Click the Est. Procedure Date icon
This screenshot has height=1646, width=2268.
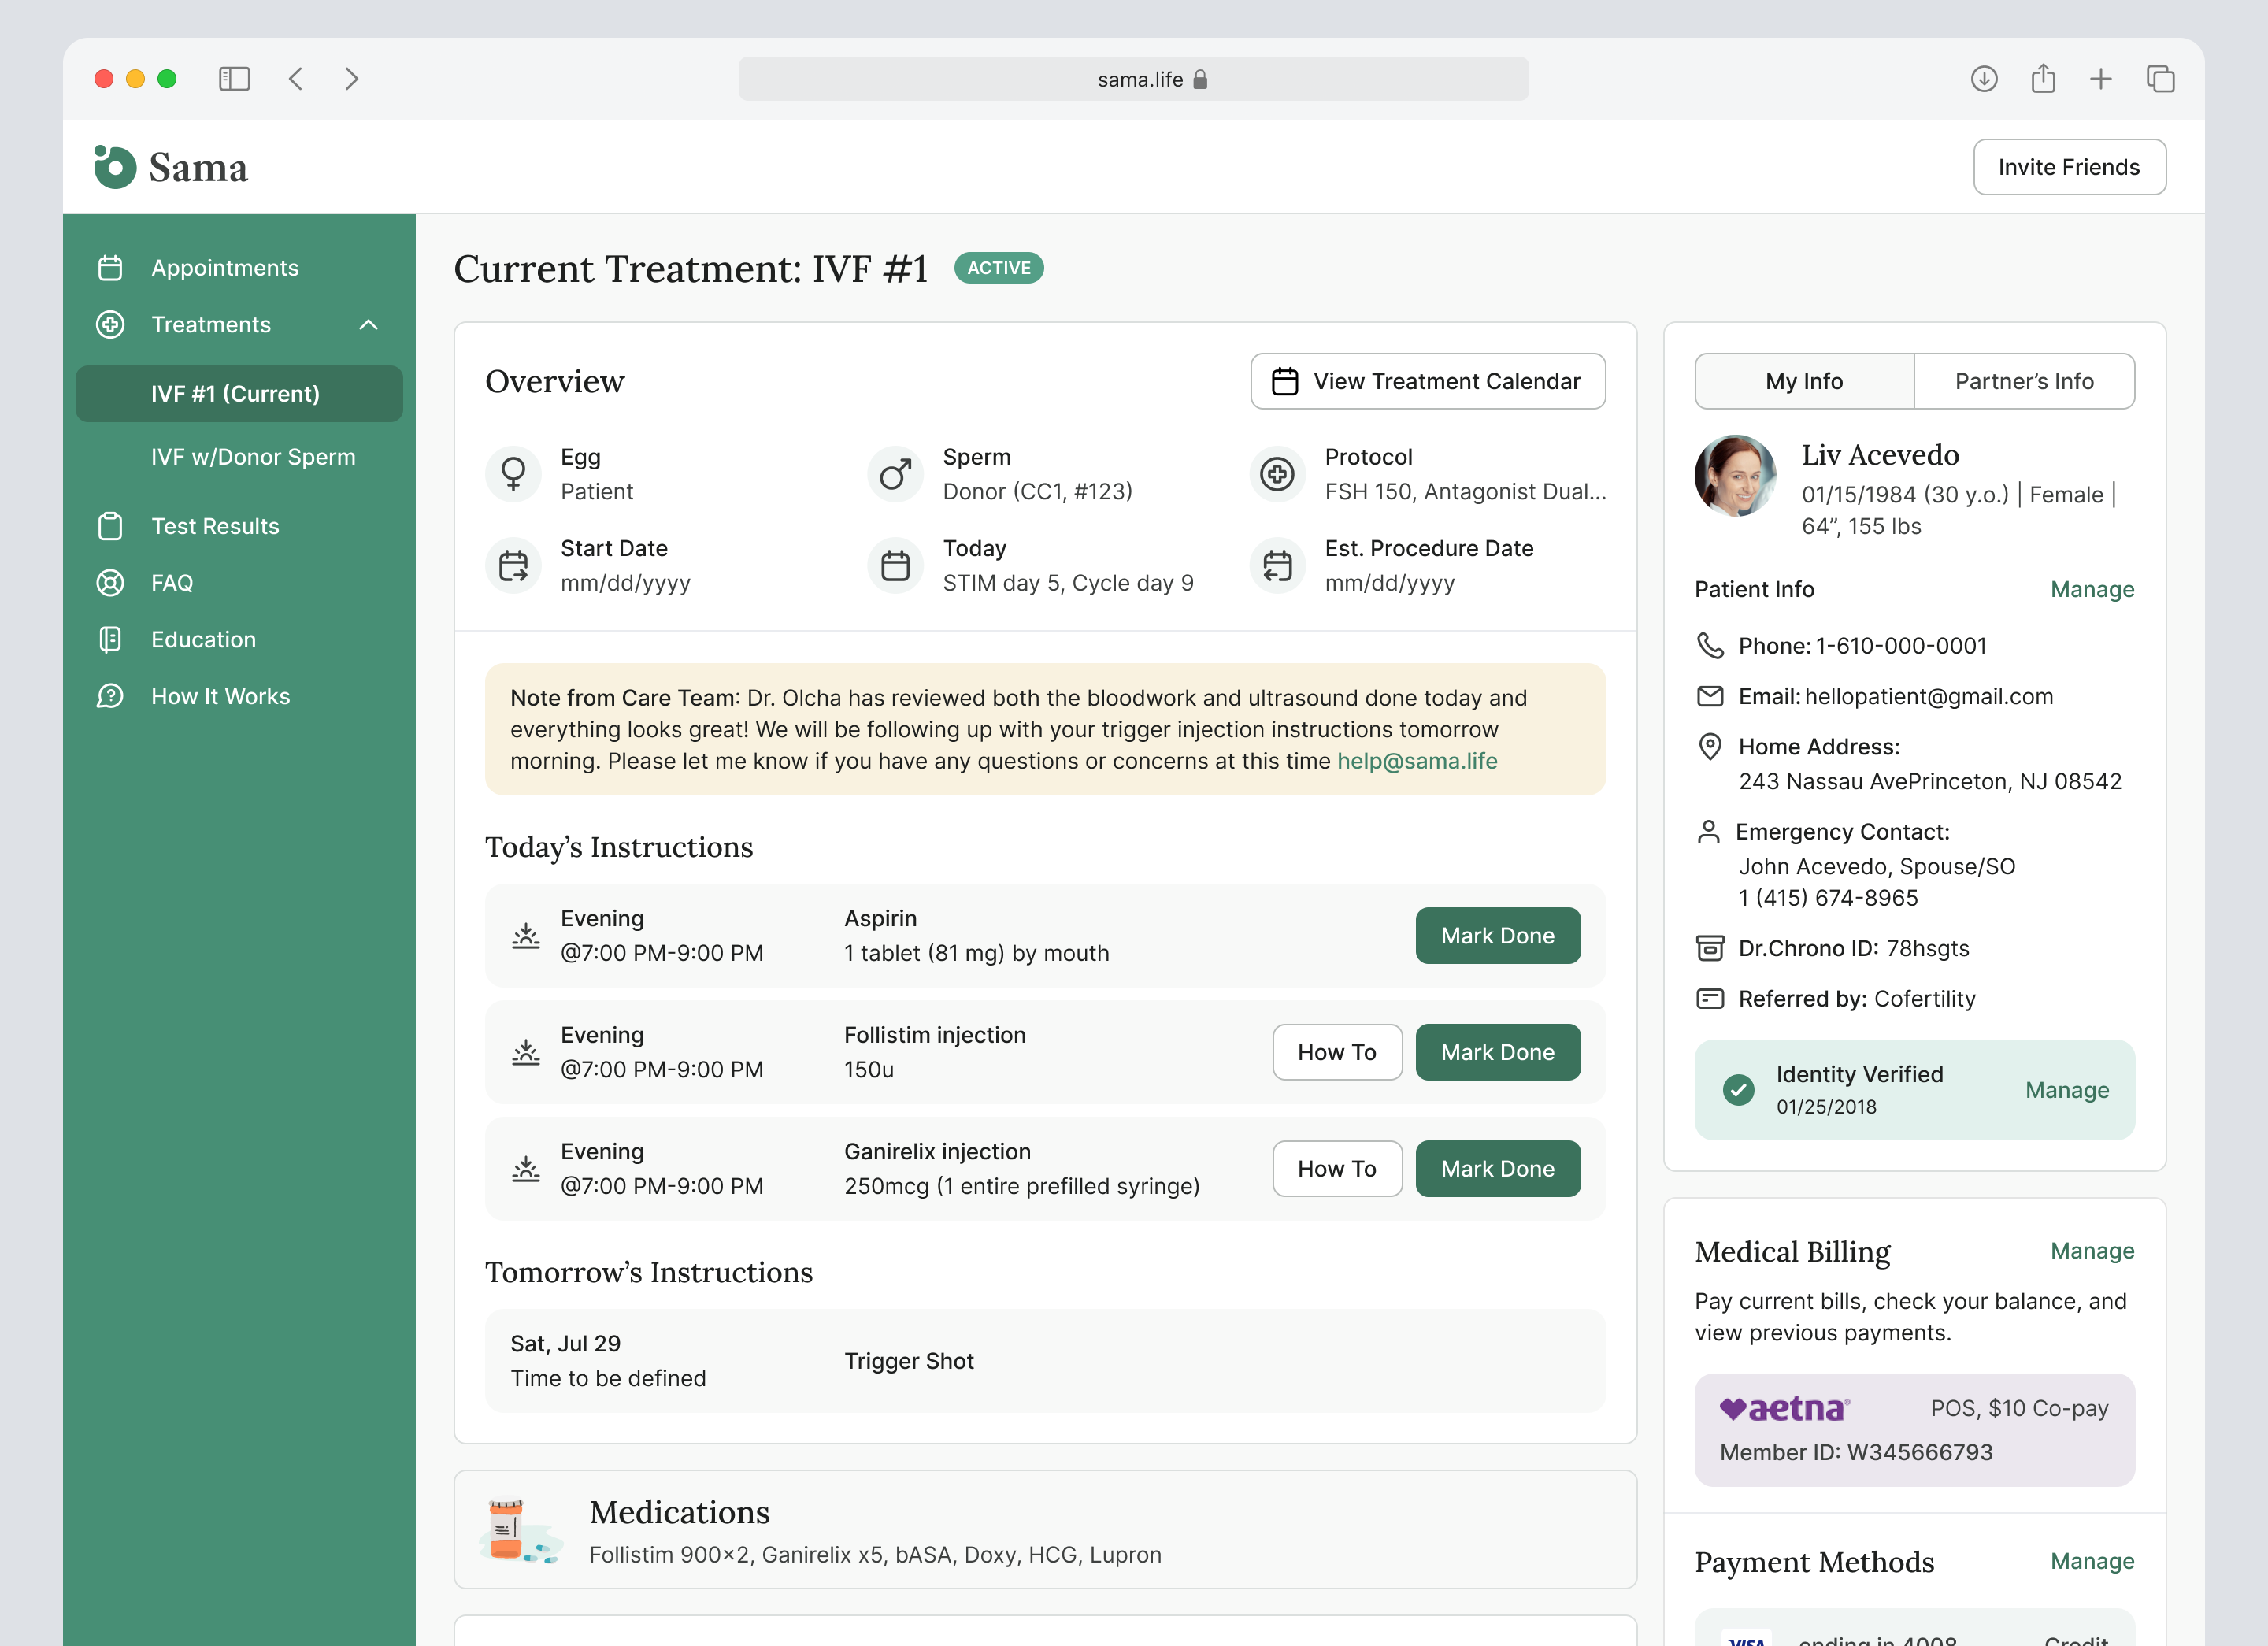[1277, 566]
